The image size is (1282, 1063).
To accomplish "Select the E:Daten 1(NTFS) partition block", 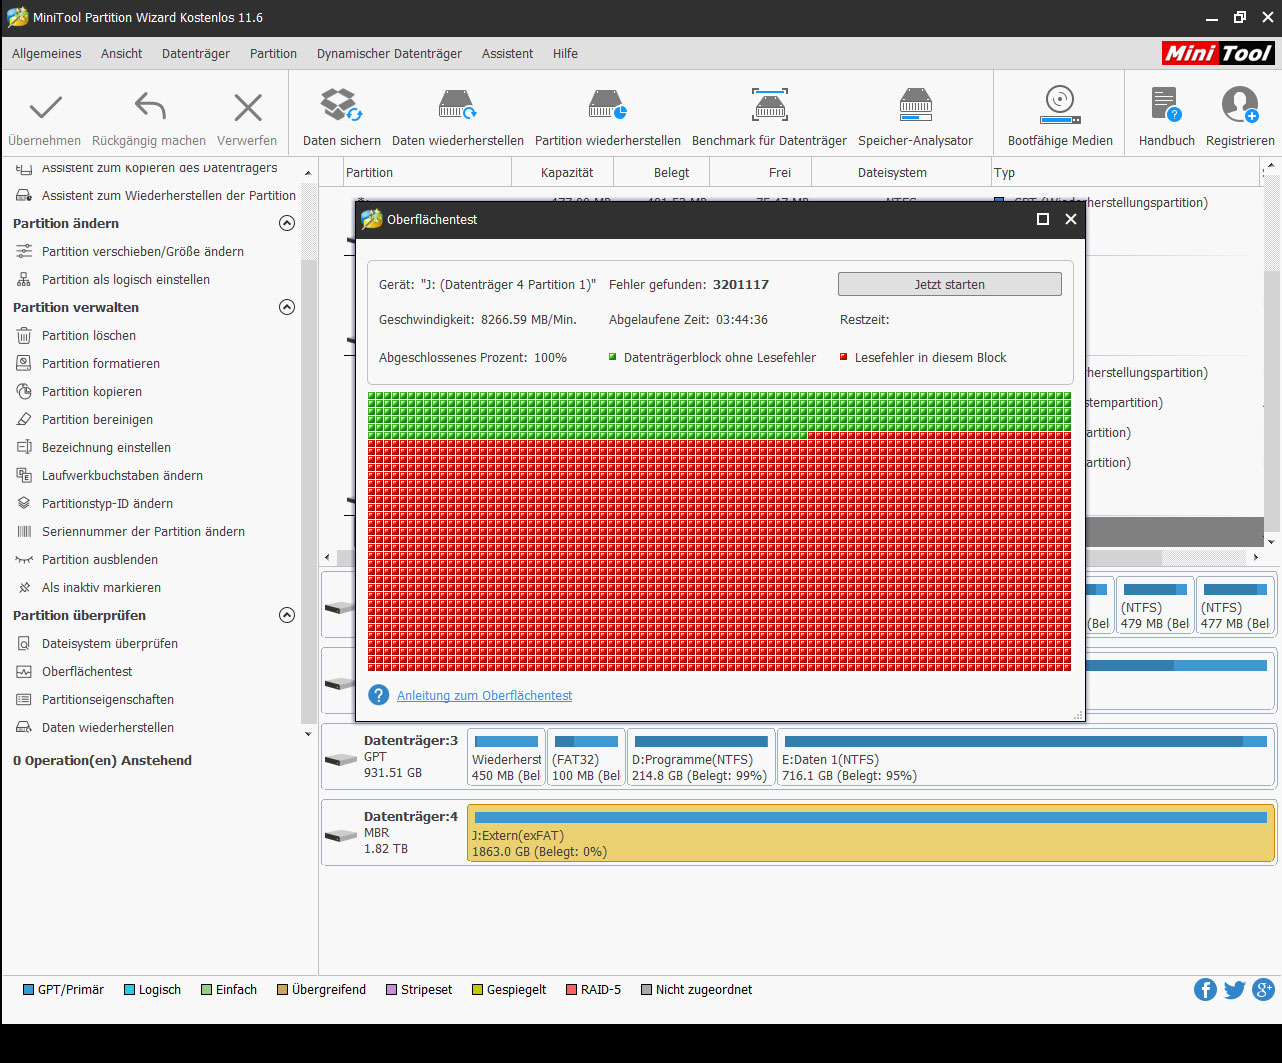I will [1026, 757].
